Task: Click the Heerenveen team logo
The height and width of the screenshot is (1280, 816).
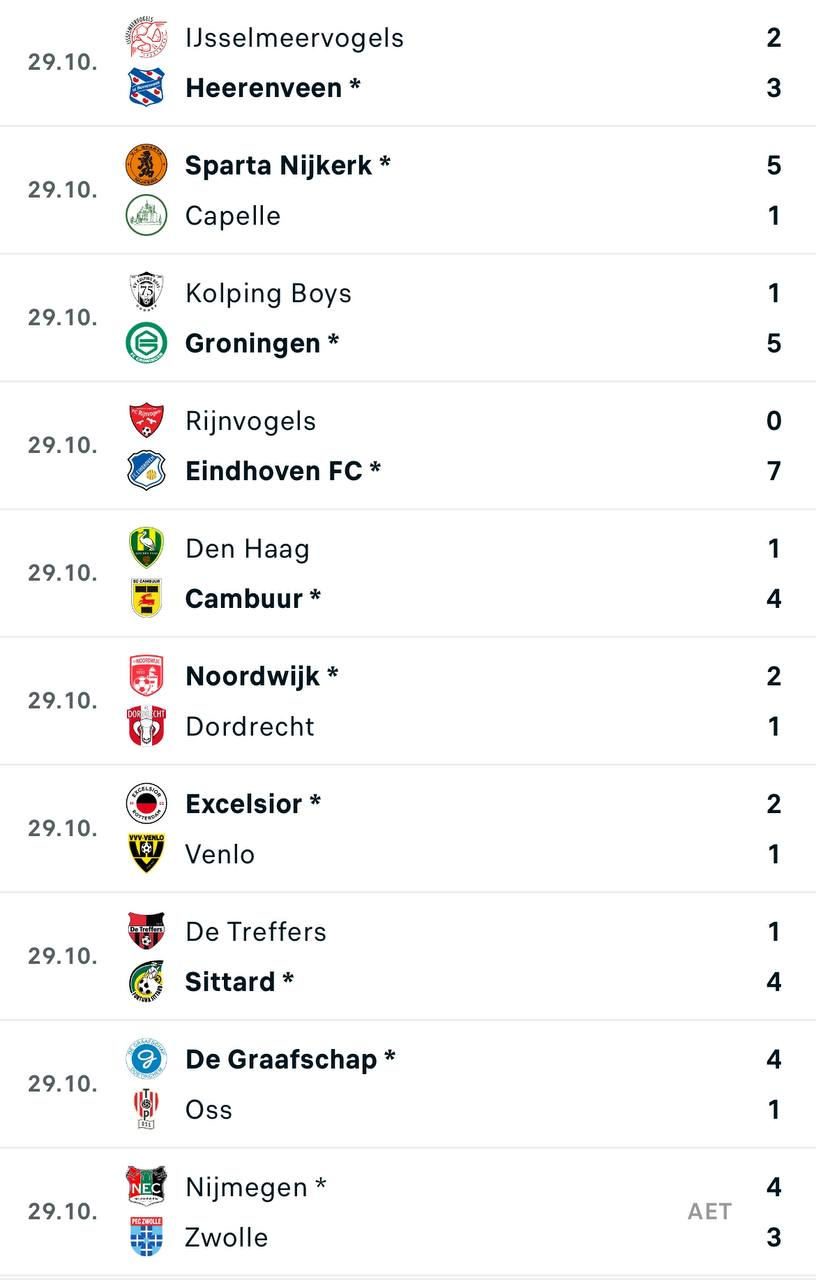Action: 146,88
